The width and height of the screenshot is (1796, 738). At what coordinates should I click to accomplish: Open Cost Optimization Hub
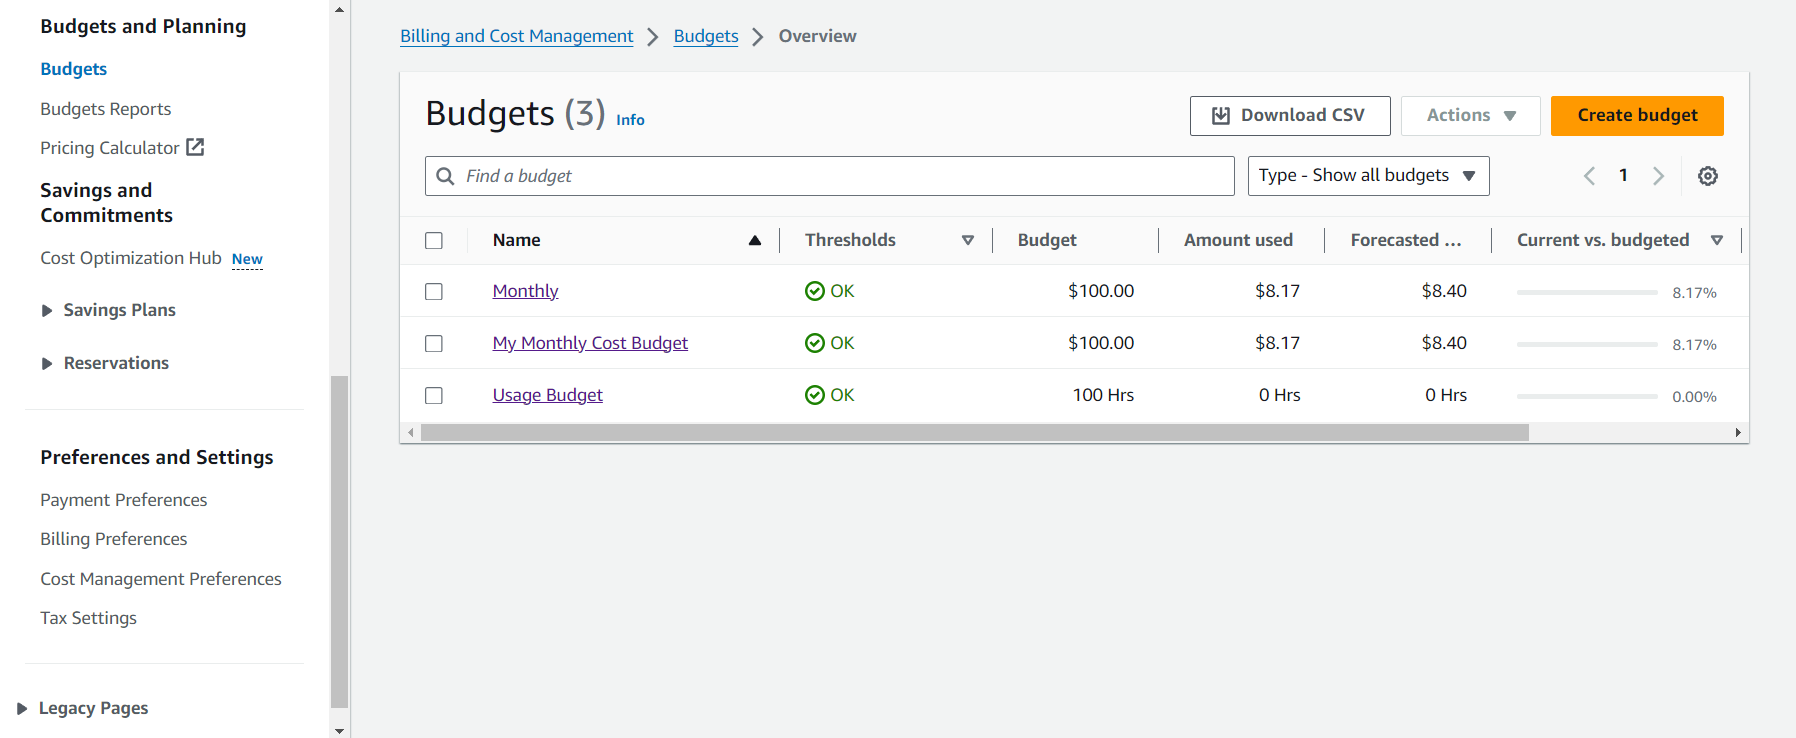(131, 258)
